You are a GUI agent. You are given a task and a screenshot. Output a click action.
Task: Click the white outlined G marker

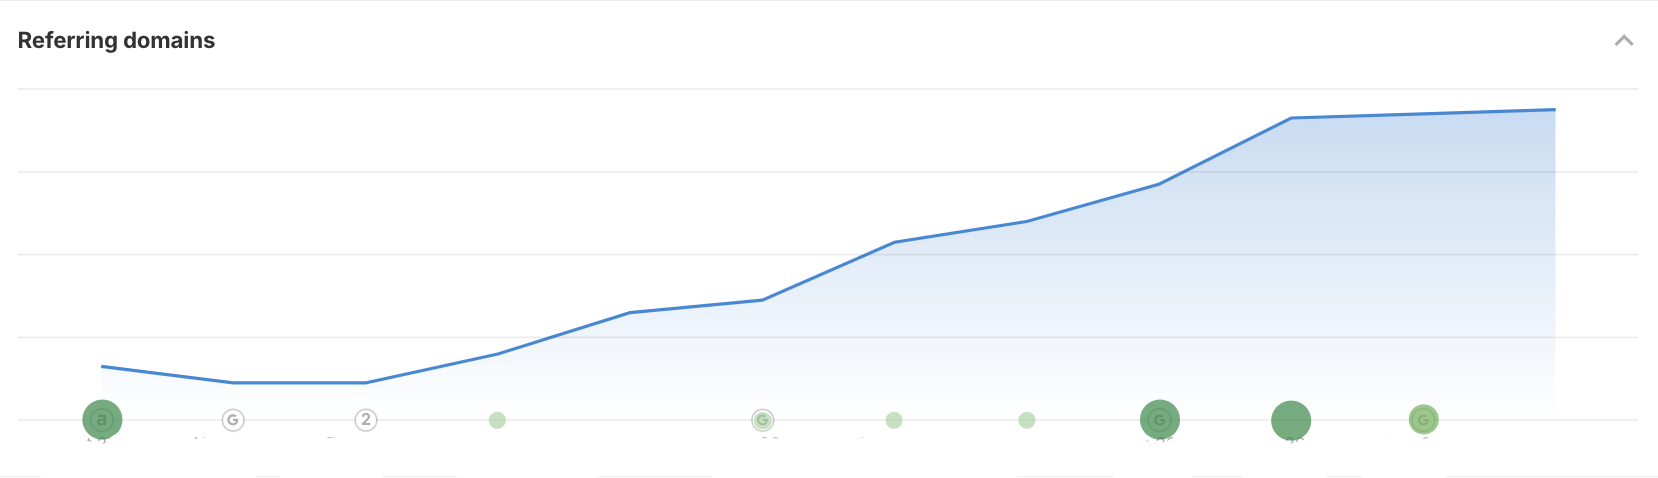(x=233, y=420)
